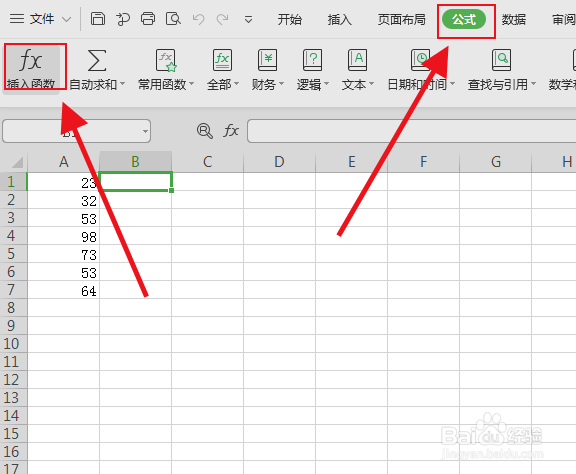The height and width of the screenshot is (474, 576).
Task: Open the Date and Time (日期和时间) functions icon
Action: (x=421, y=60)
